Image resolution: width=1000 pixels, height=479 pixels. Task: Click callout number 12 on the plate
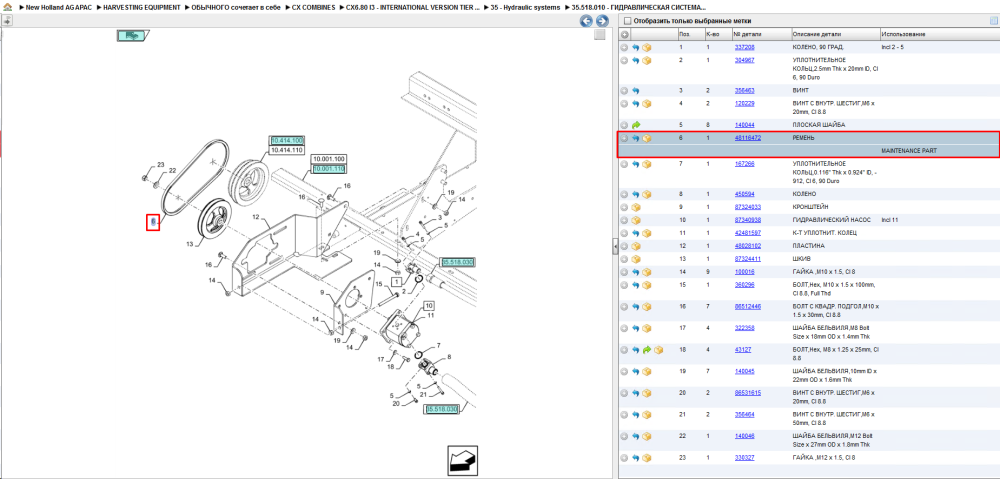(256, 217)
